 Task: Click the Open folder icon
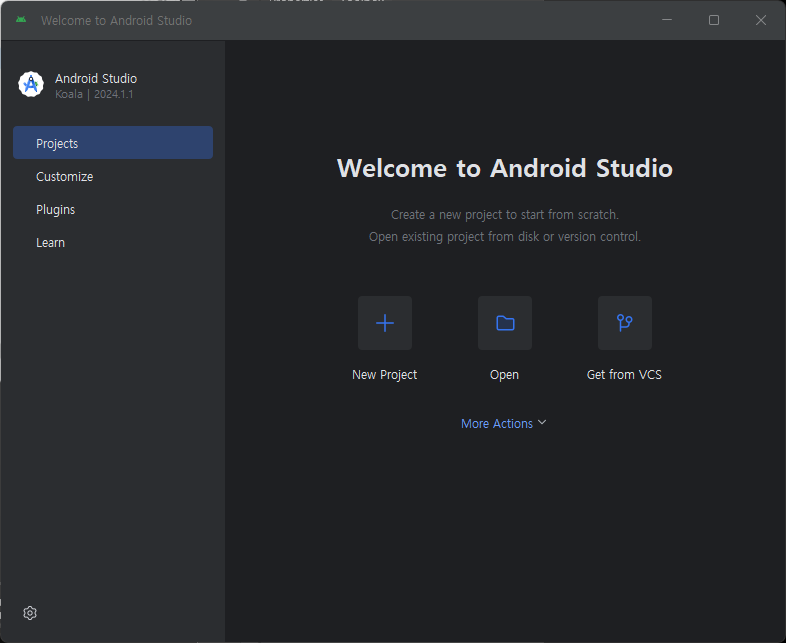505,323
